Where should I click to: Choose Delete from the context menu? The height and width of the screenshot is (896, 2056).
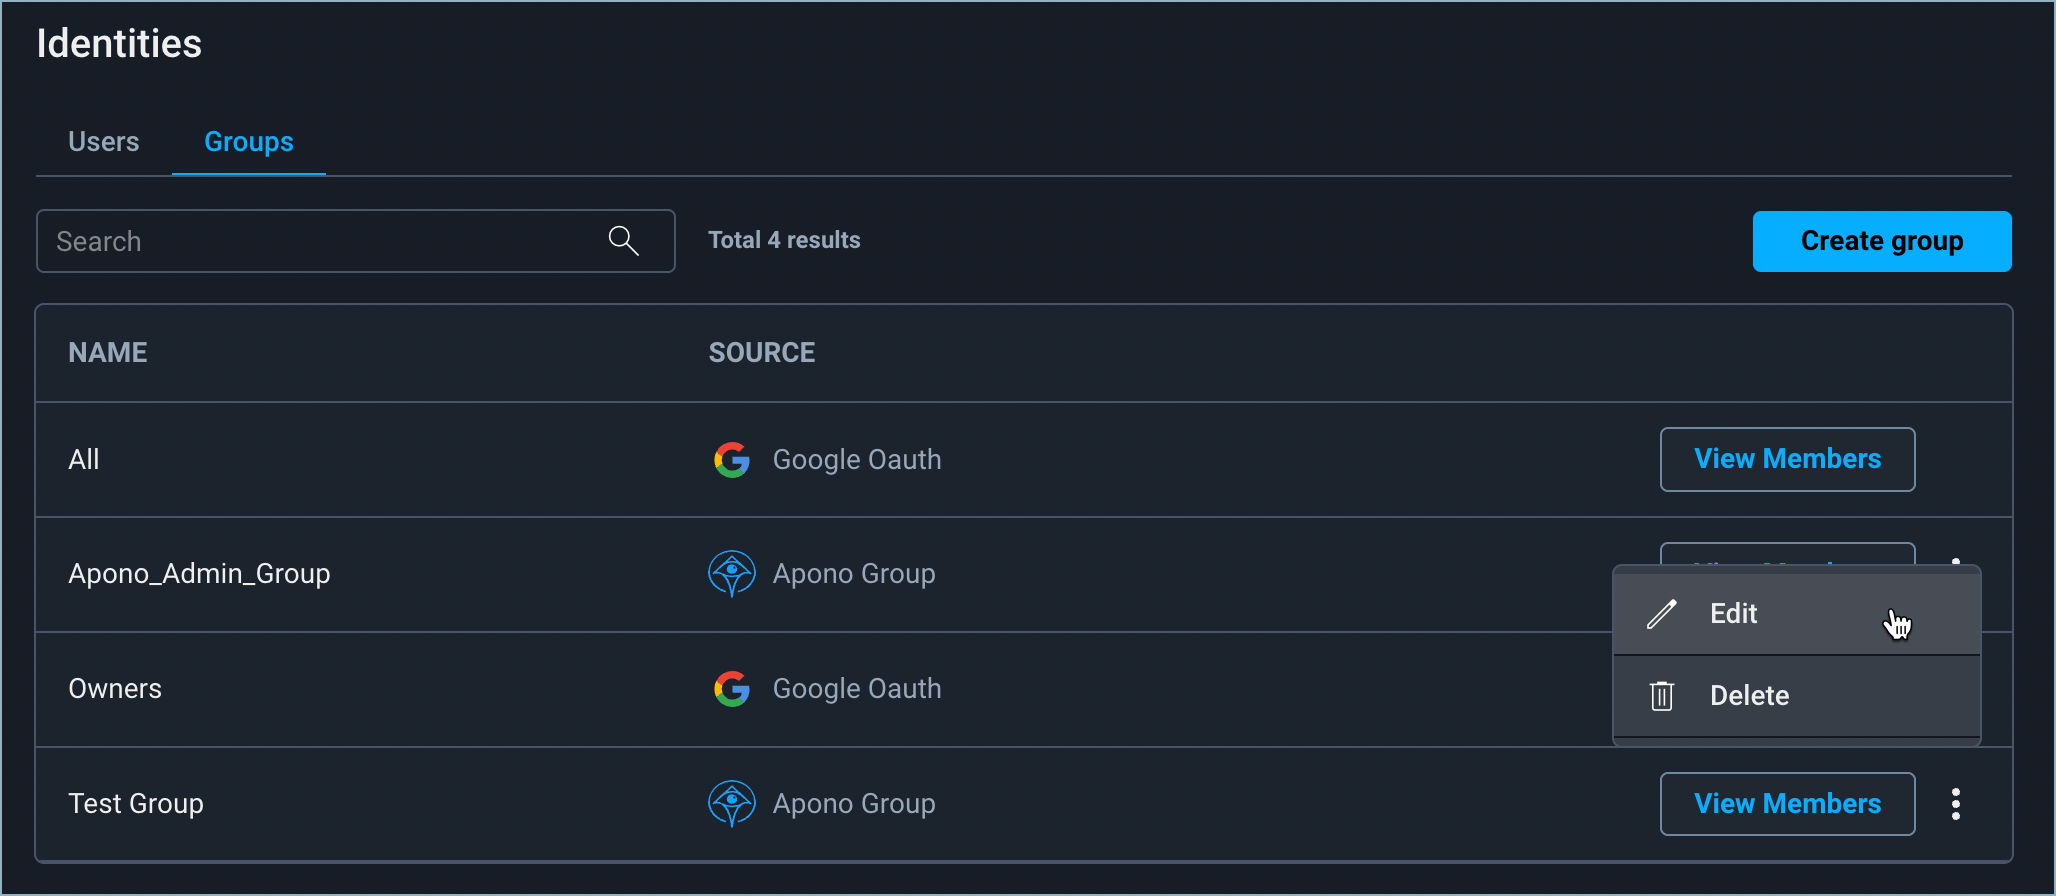pyautogui.click(x=1749, y=696)
